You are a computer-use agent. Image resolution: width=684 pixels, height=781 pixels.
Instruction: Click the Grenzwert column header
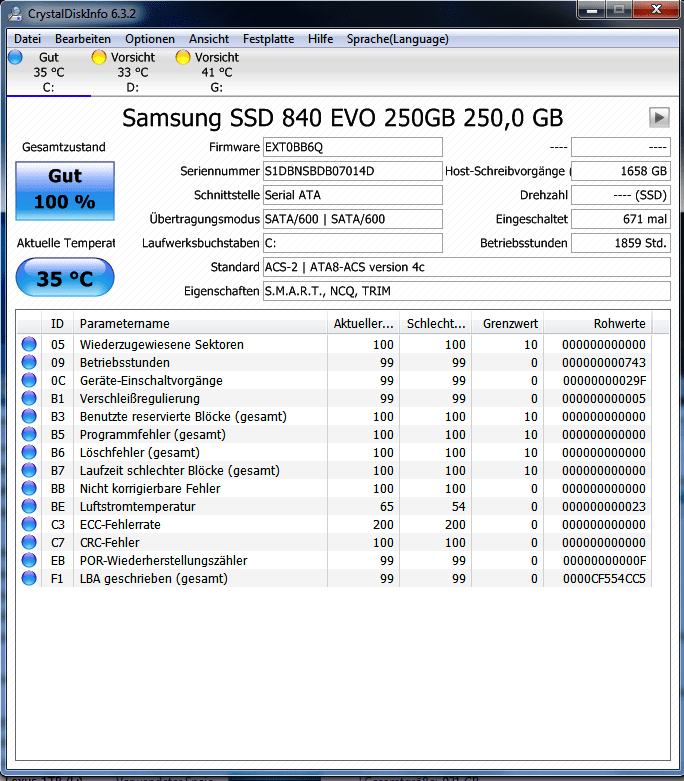(x=508, y=324)
